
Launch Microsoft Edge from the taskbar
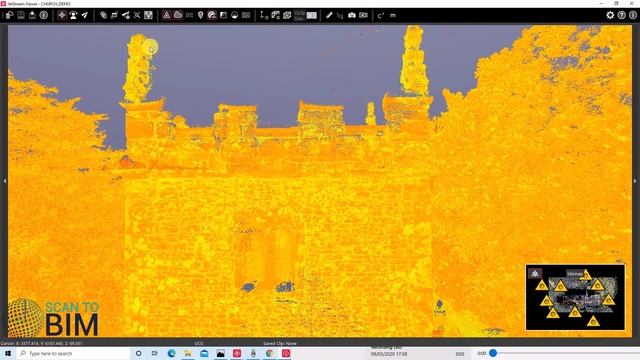171,353
